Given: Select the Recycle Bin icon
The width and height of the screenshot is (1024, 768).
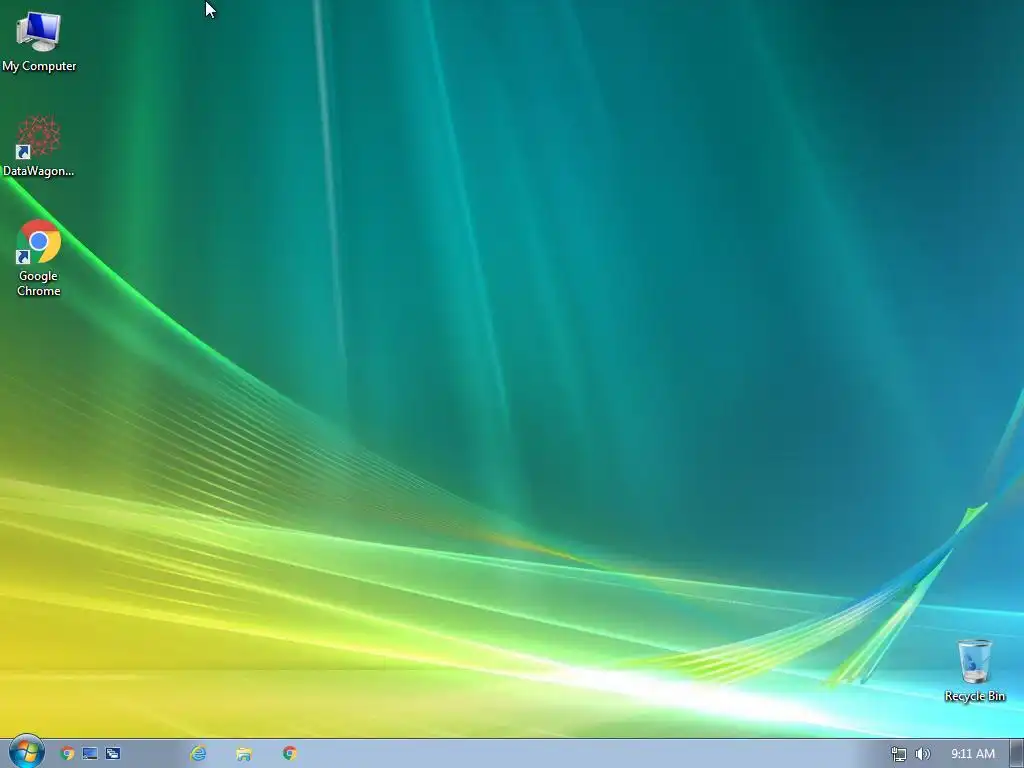Looking at the screenshot, I should click(974, 671).
